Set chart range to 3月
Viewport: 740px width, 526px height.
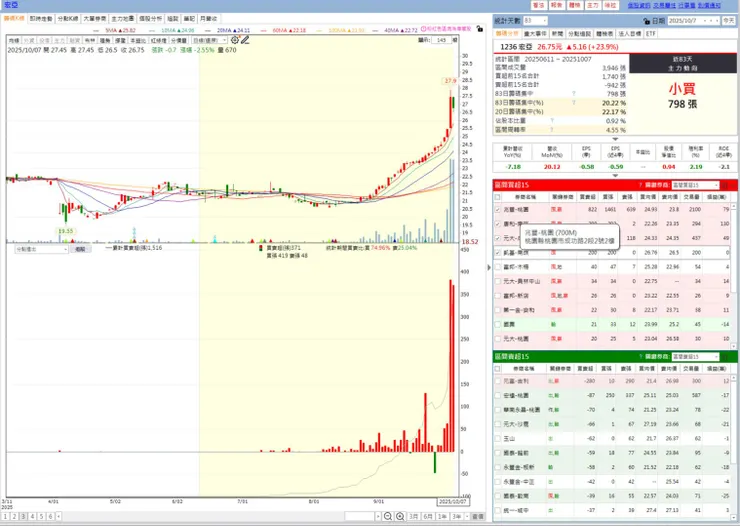point(413,517)
